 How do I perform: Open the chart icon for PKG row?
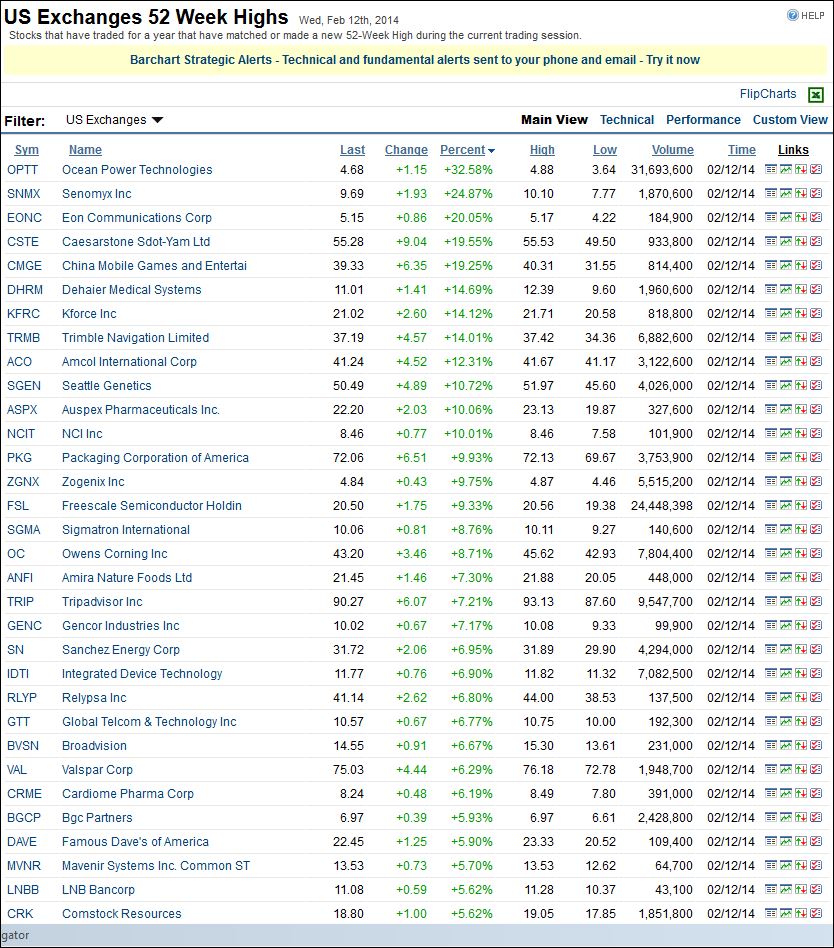786,458
